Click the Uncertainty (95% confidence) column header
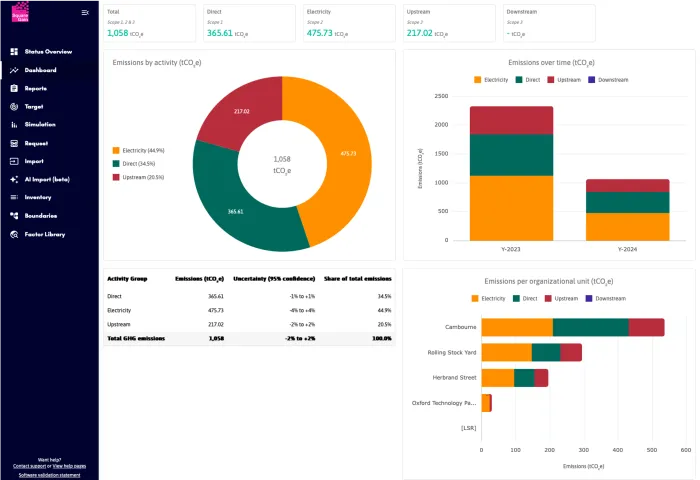 274,279
